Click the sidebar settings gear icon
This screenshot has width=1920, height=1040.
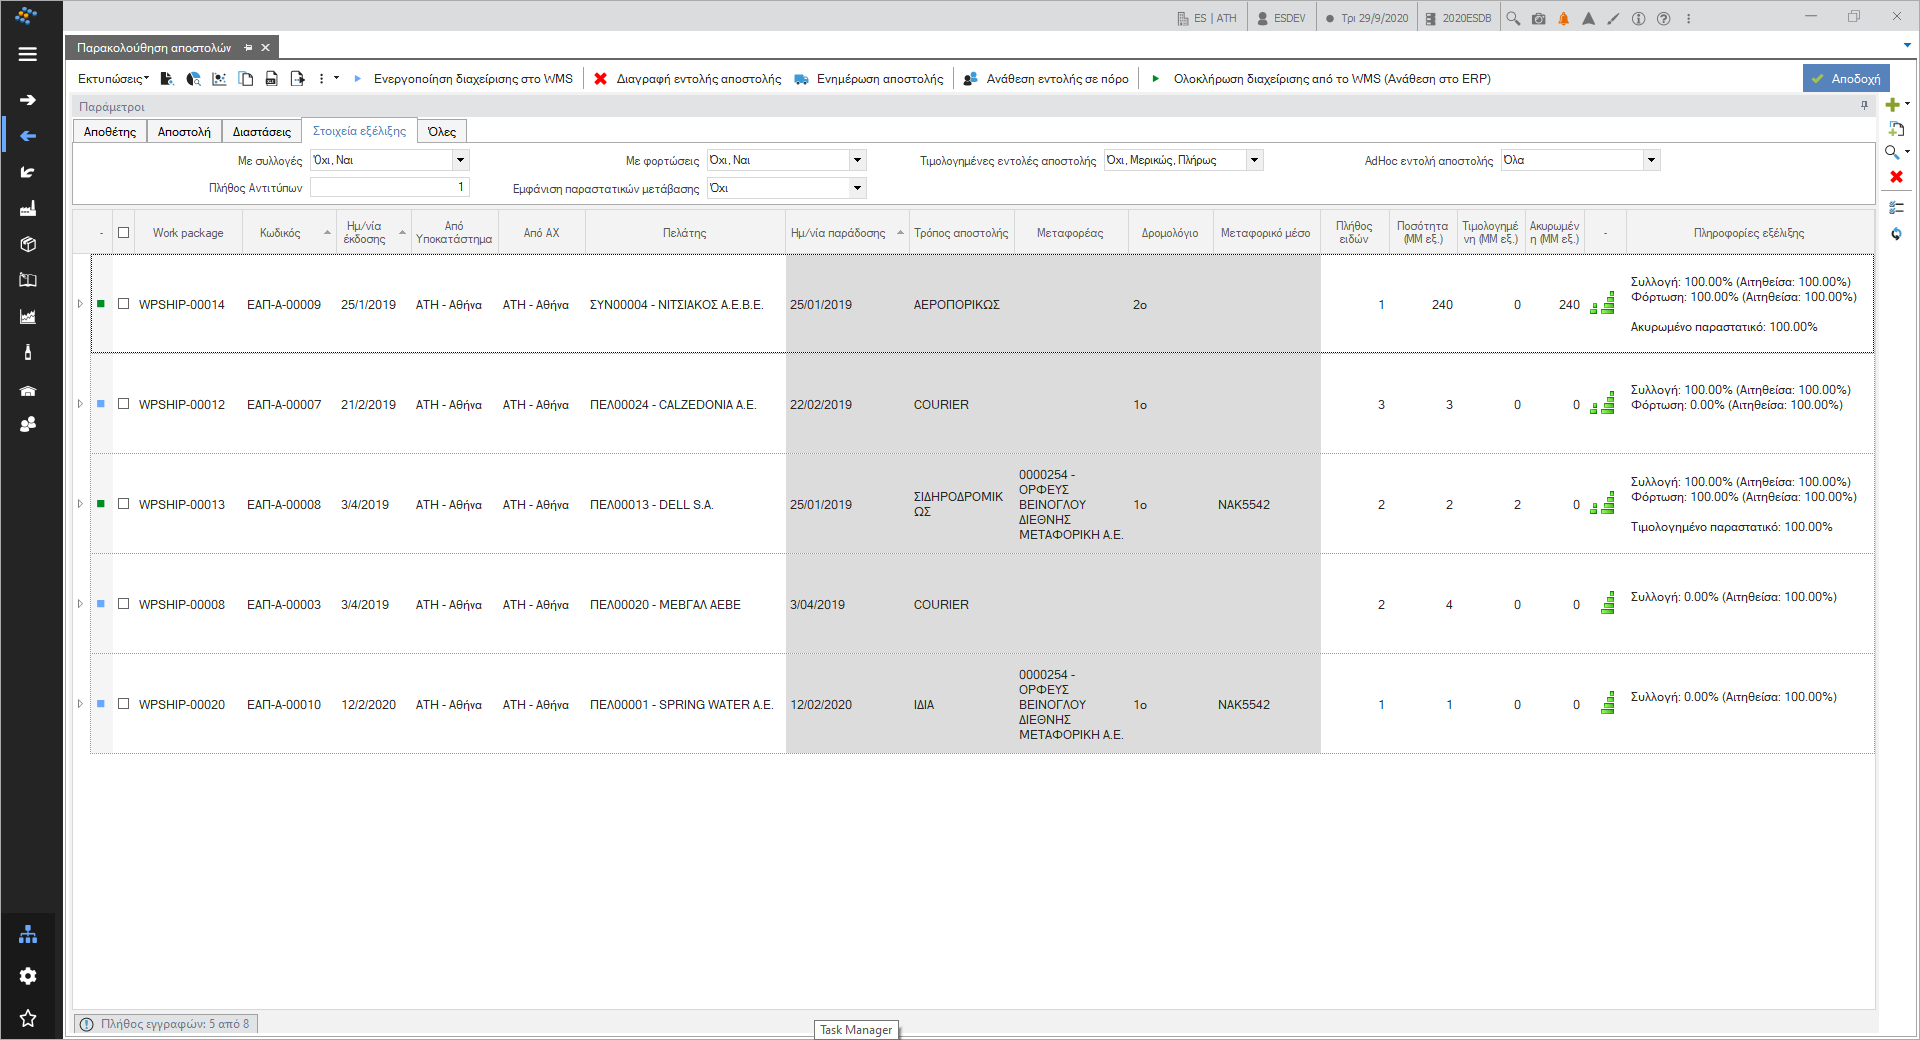tap(28, 976)
